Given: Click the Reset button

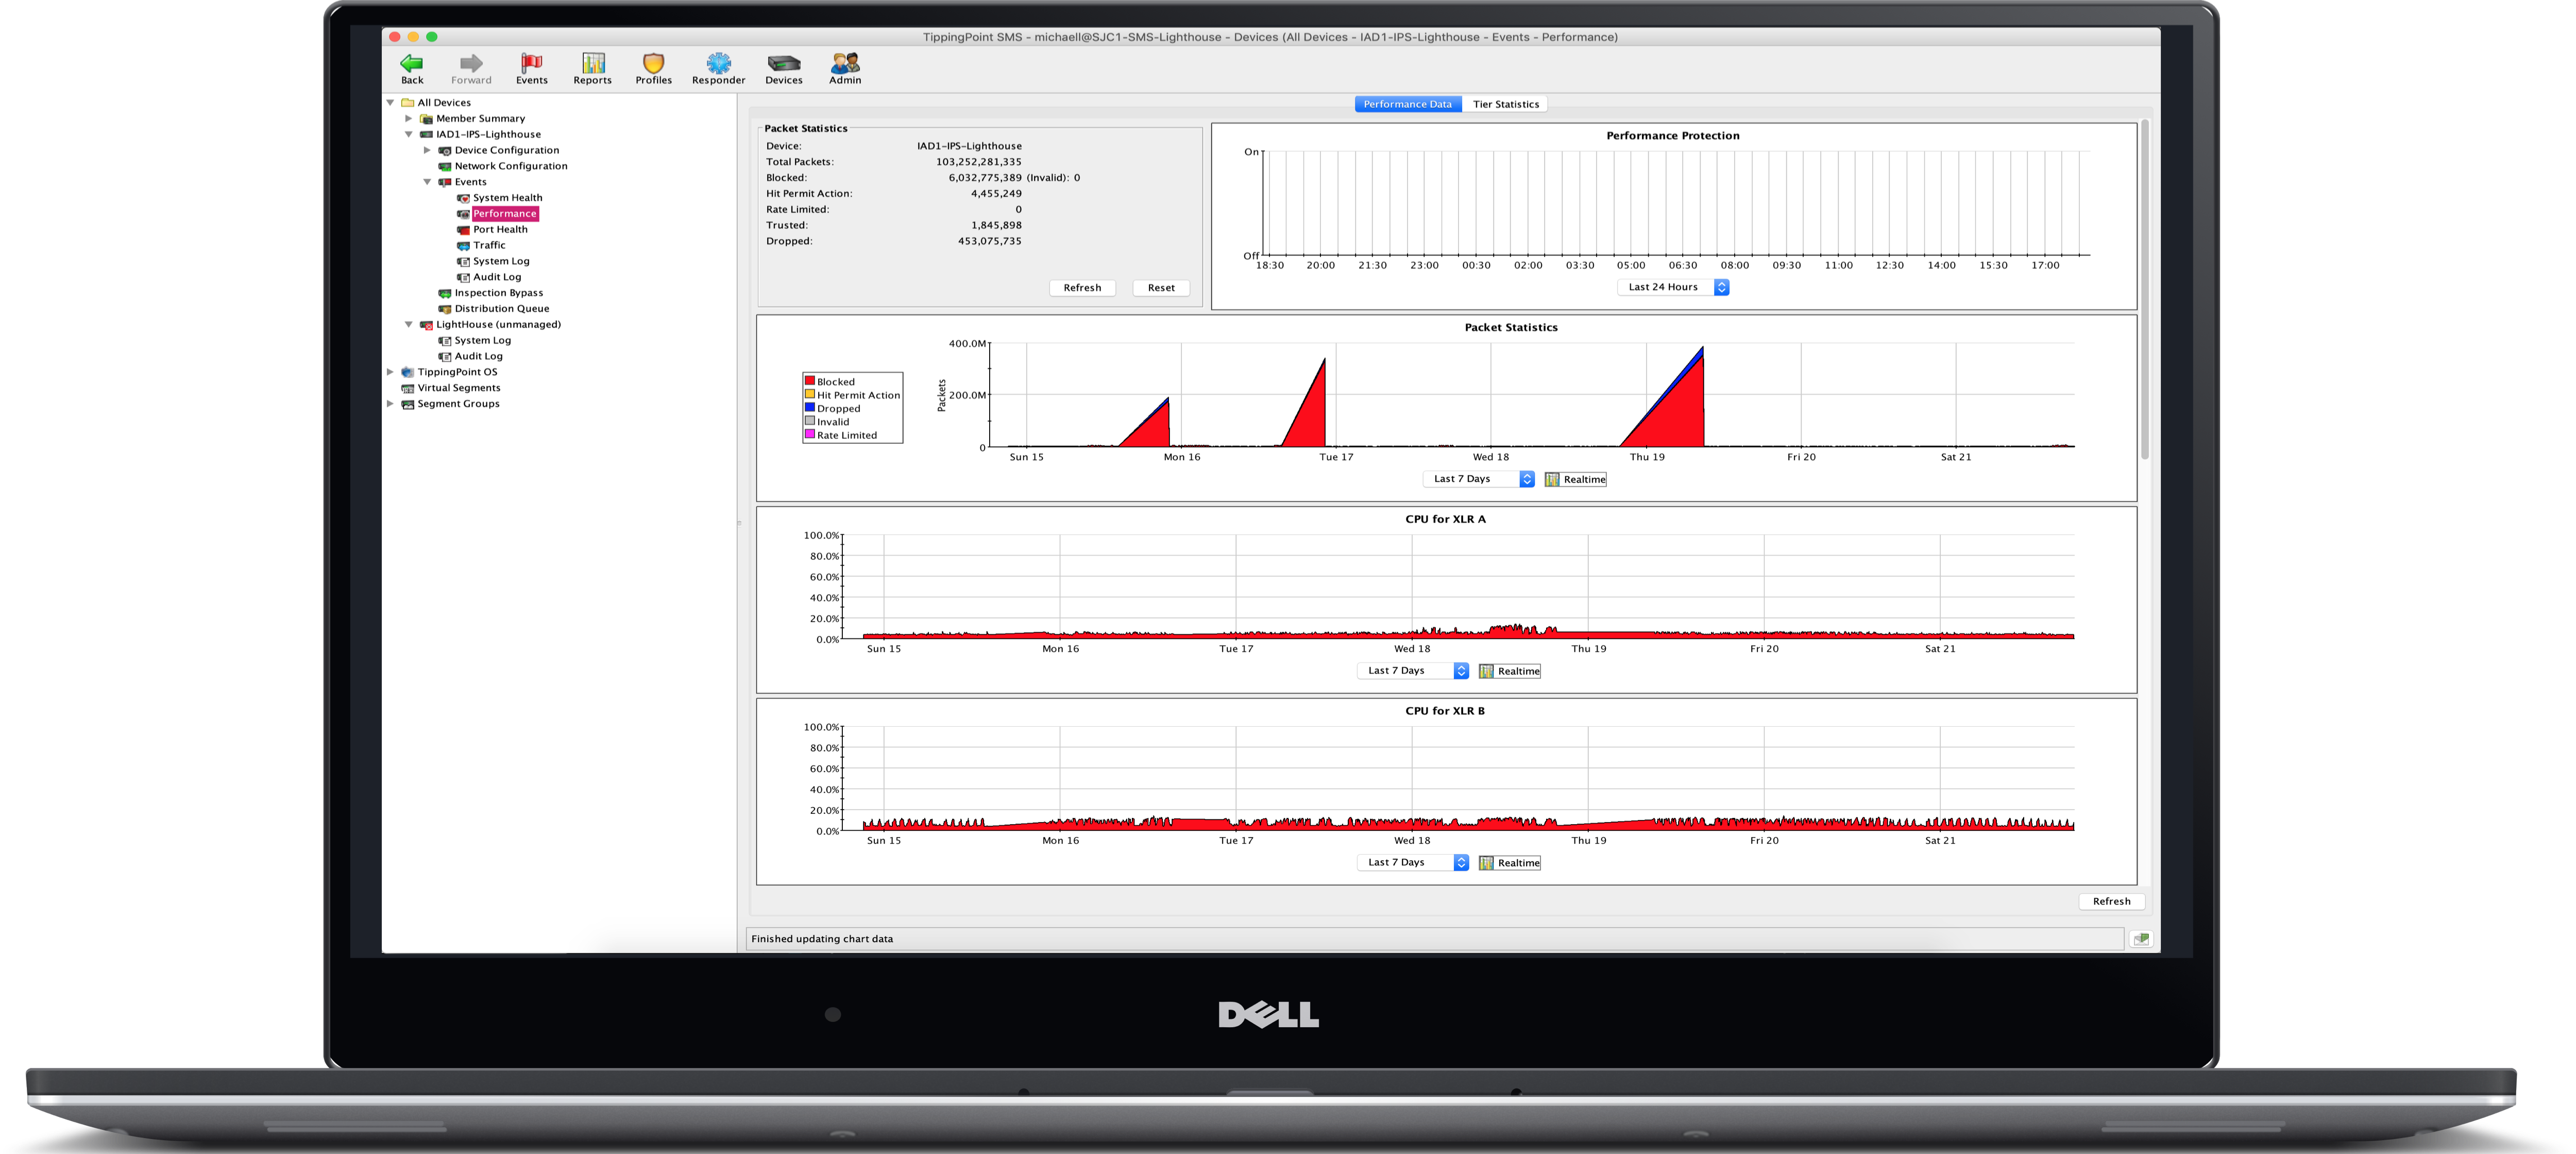Looking at the screenshot, I should [x=1161, y=288].
